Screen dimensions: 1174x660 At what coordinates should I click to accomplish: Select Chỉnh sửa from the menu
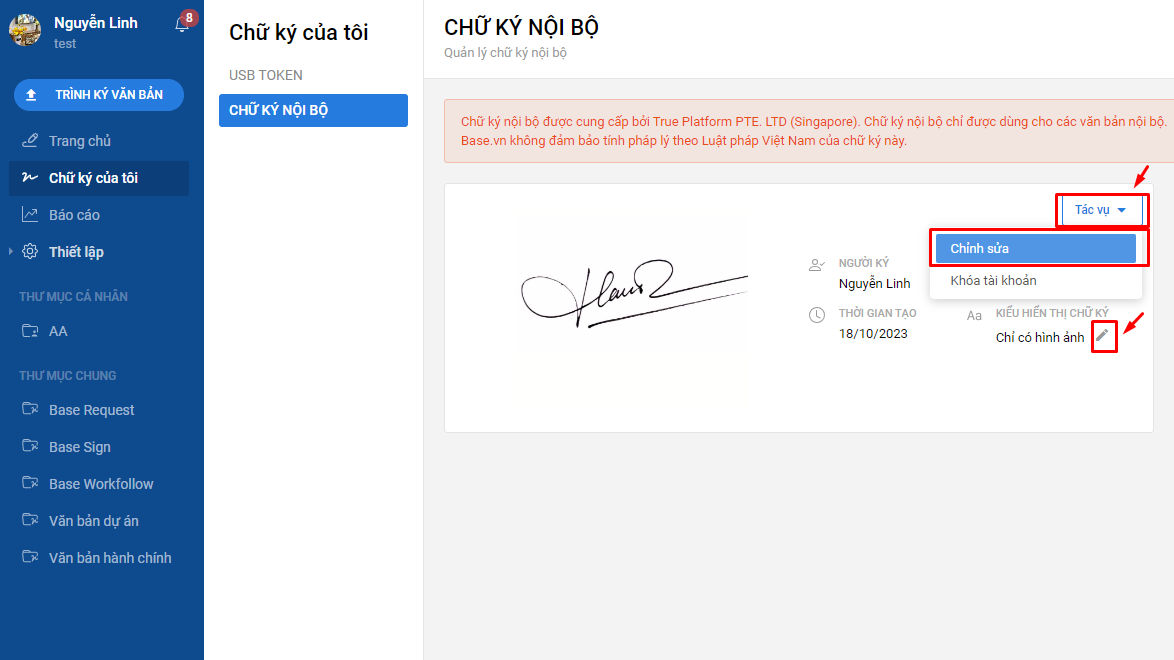tap(1035, 249)
